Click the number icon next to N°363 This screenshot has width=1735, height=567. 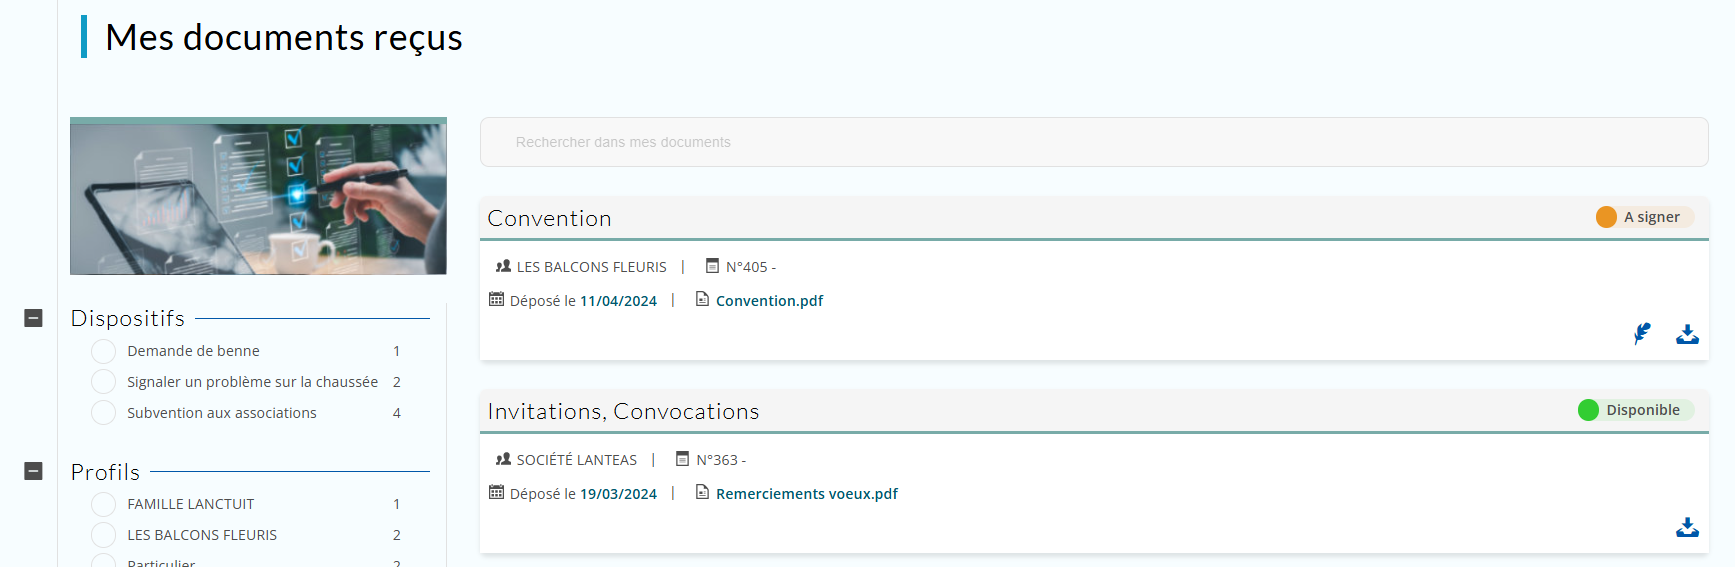682,459
